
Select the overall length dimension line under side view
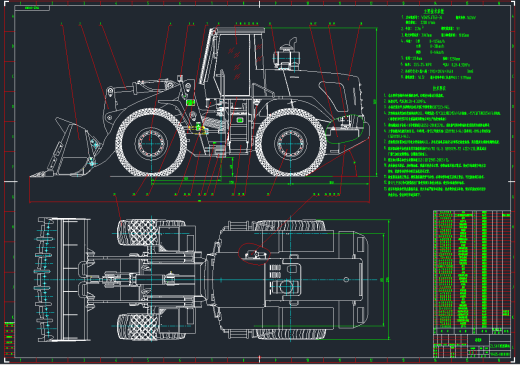point(199,201)
